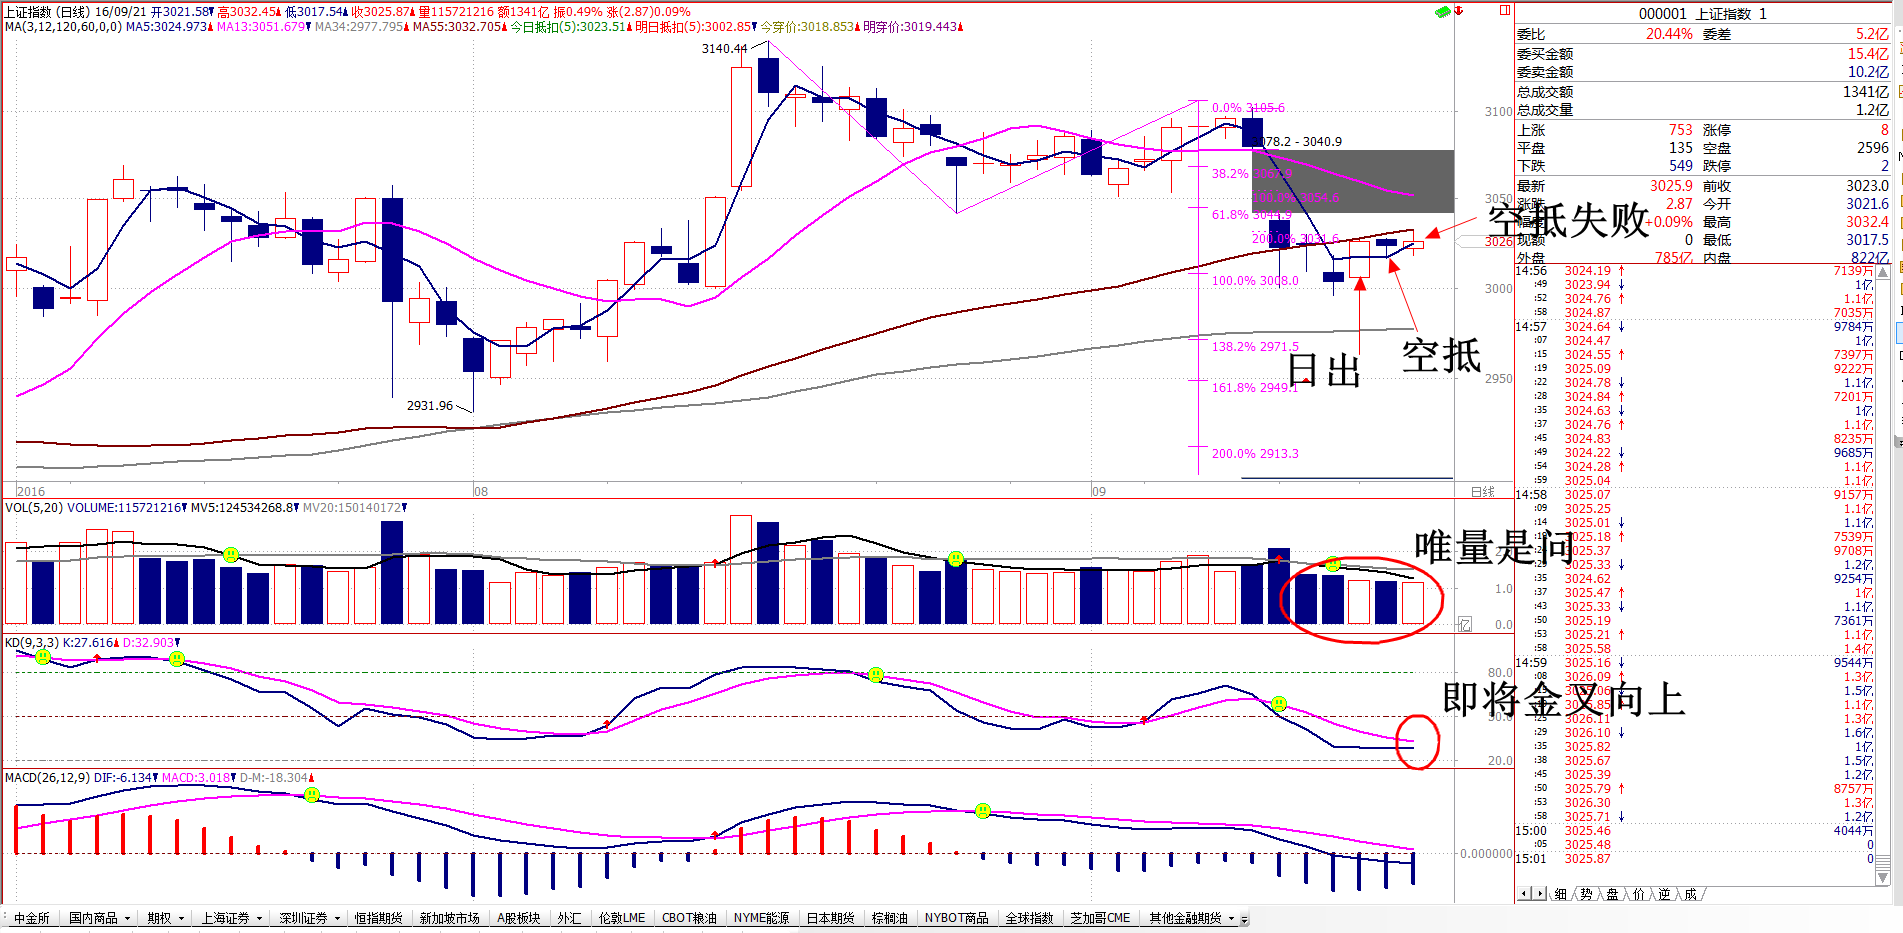The width and height of the screenshot is (1903, 933).
Task: Switch to the 中金所 market tab
Action: (32, 918)
